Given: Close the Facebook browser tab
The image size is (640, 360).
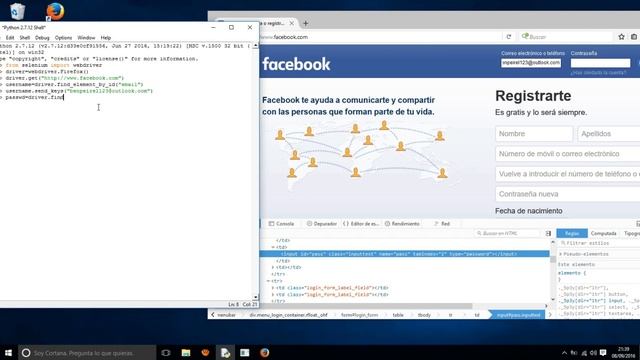Looking at the screenshot, I should pyautogui.click(x=291, y=23).
